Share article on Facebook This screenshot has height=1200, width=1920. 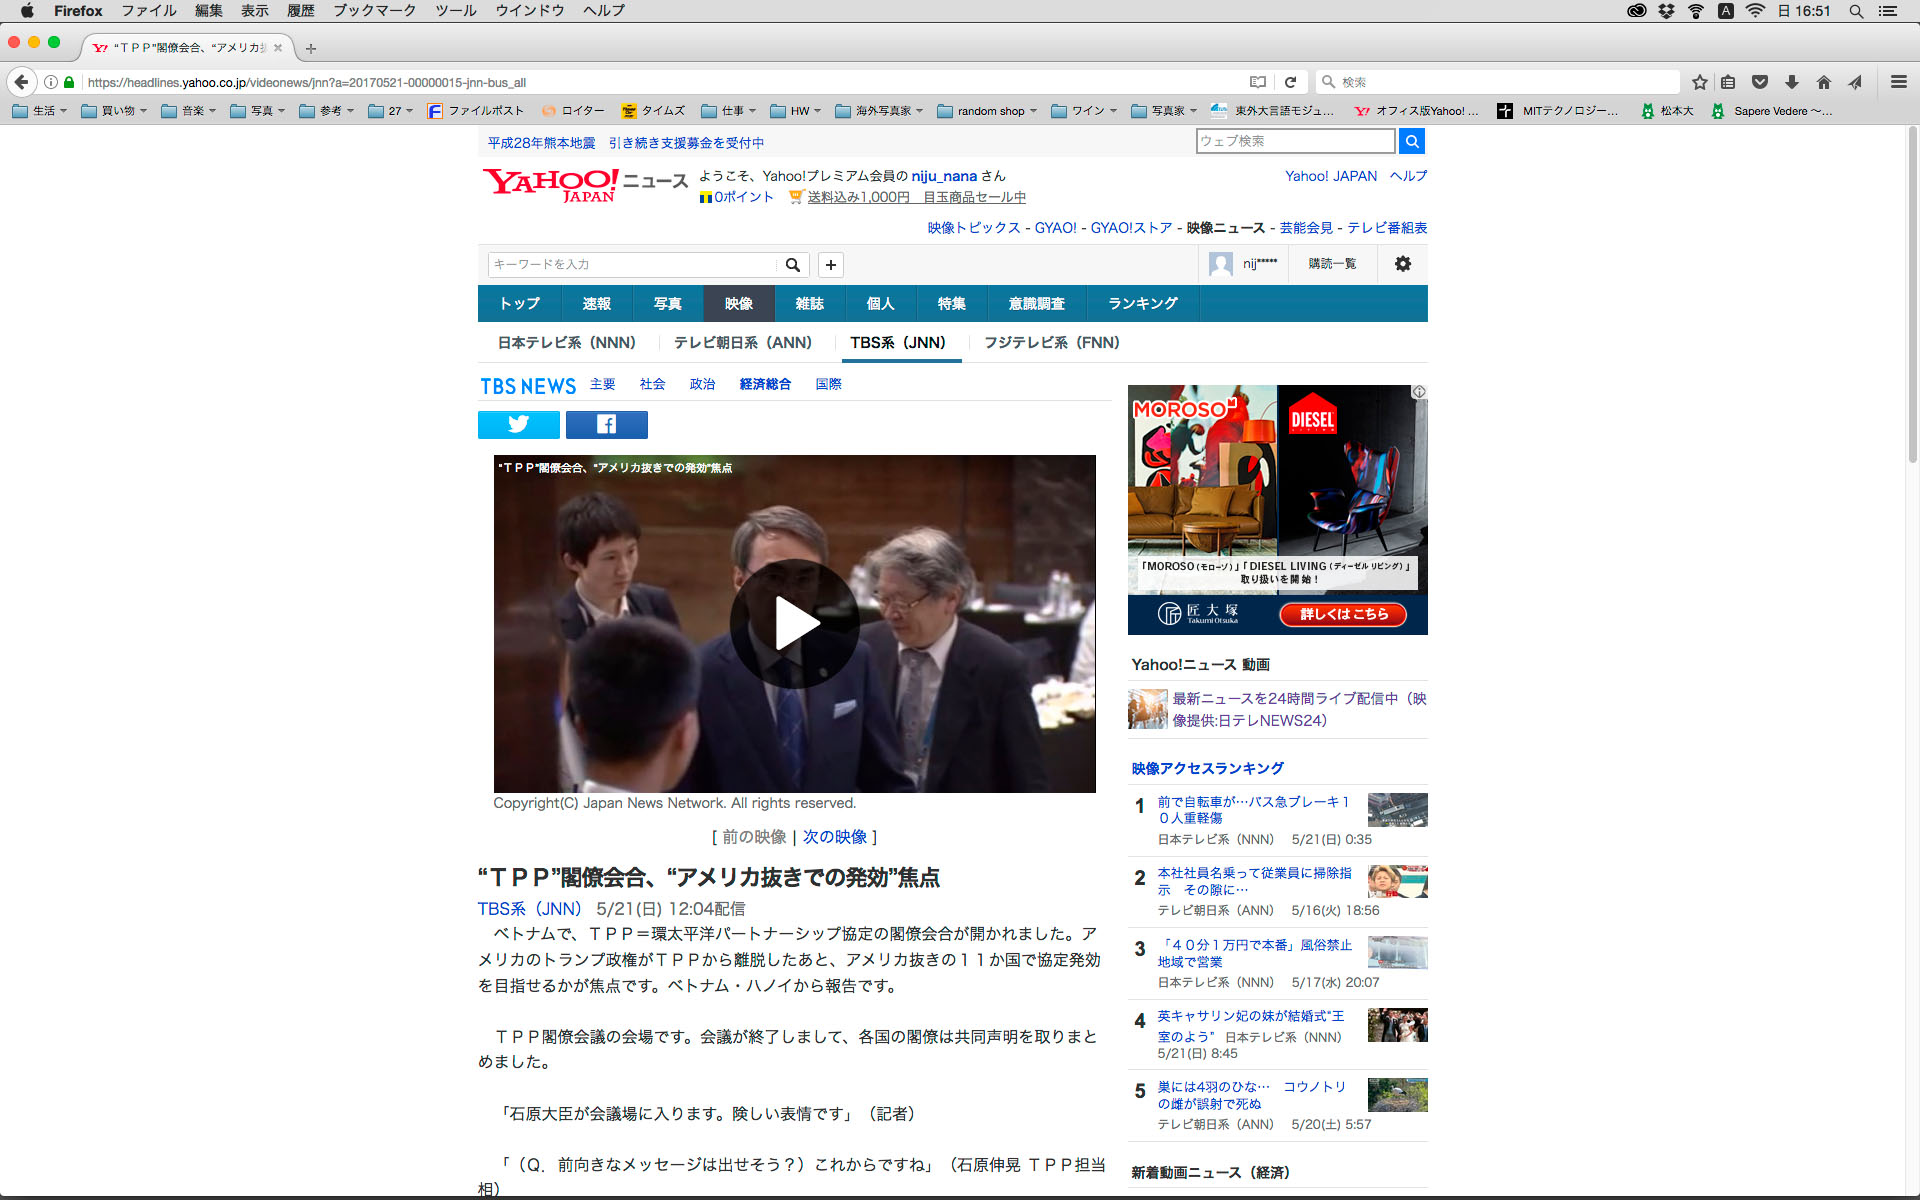click(606, 425)
